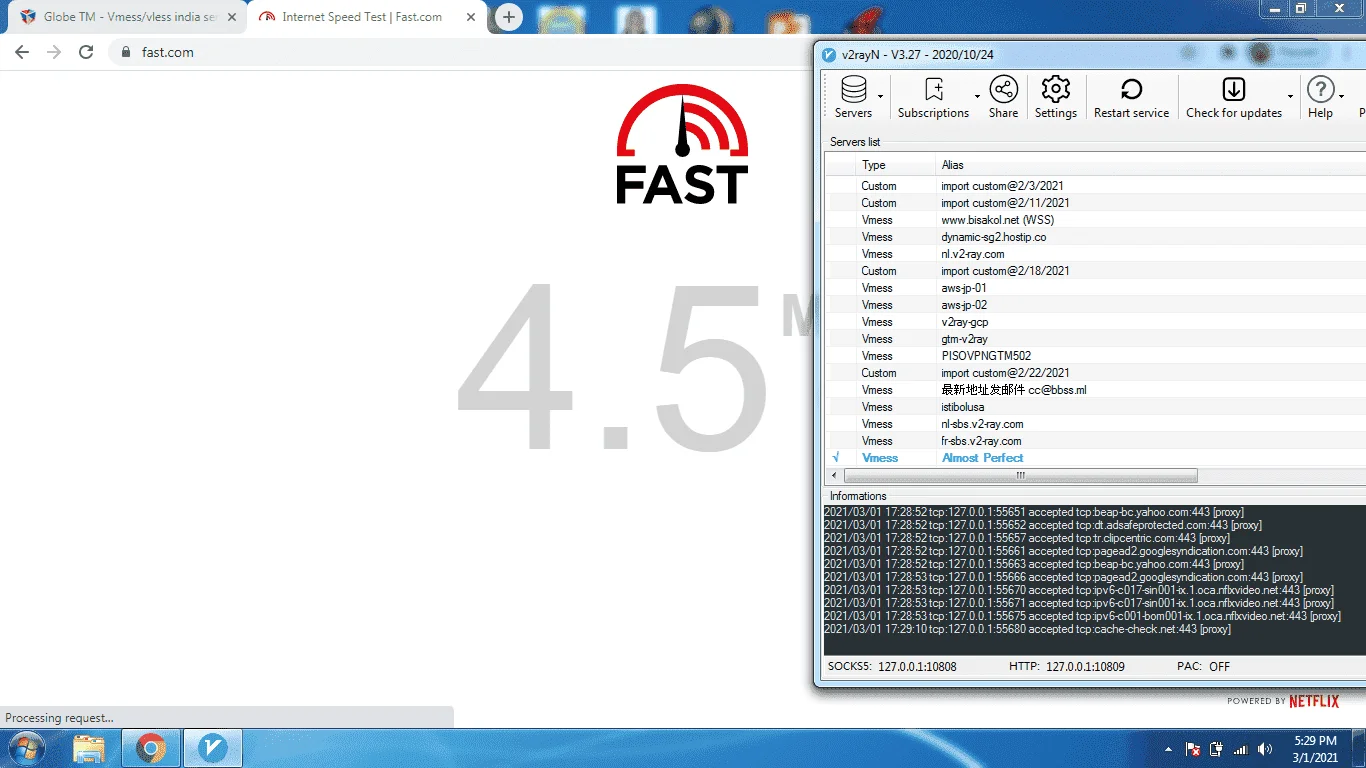Open the Servers toolbar icon in v2rayN

pyautogui.click(x=854, y=89)
